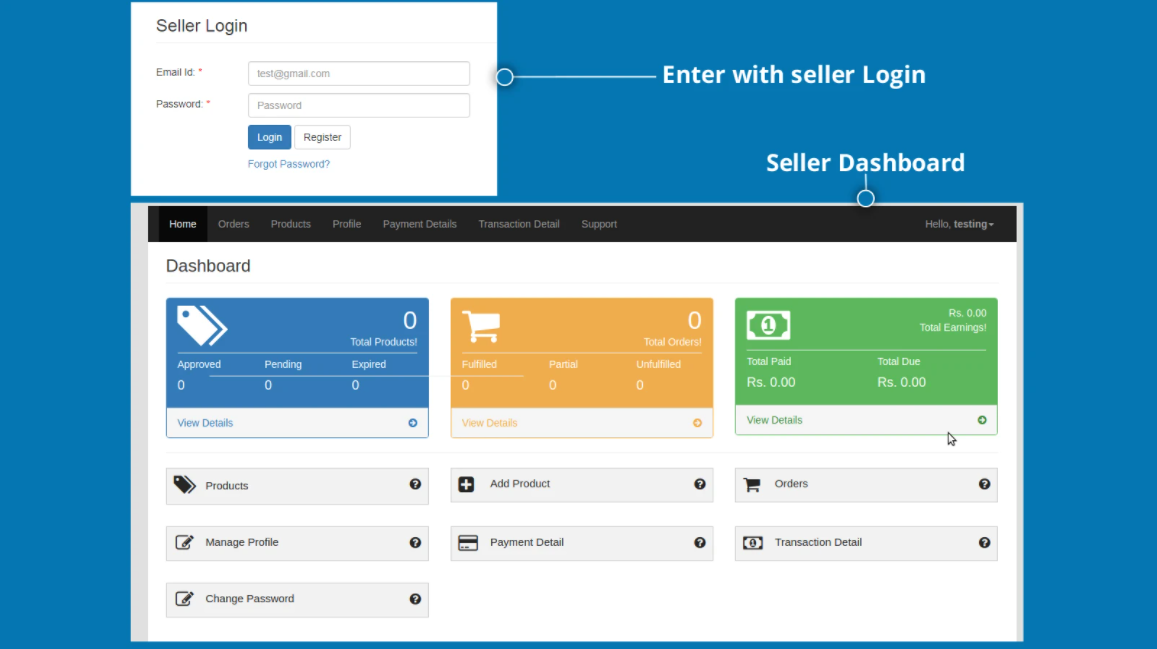
Task: Click the Total Paid label
Action: (769, 361)
